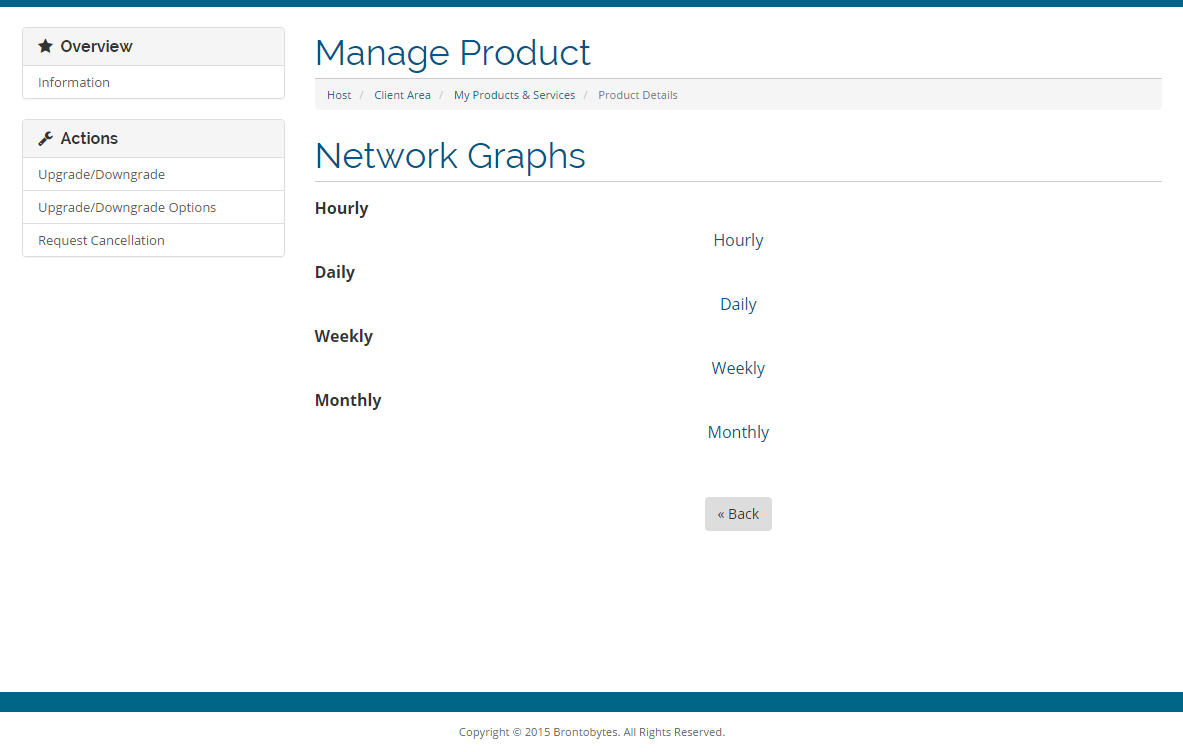Go to the Host breadcrumb link
The image size is (1183, 752).
coord(339,95)
